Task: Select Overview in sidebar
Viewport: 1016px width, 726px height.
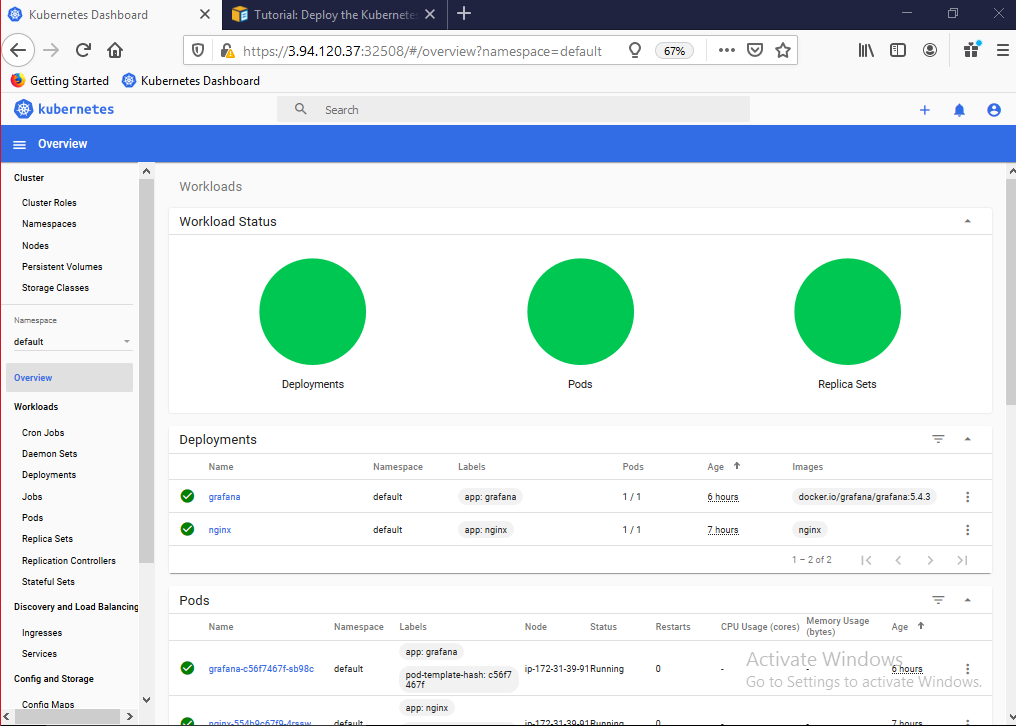Action: coord(69,378)
